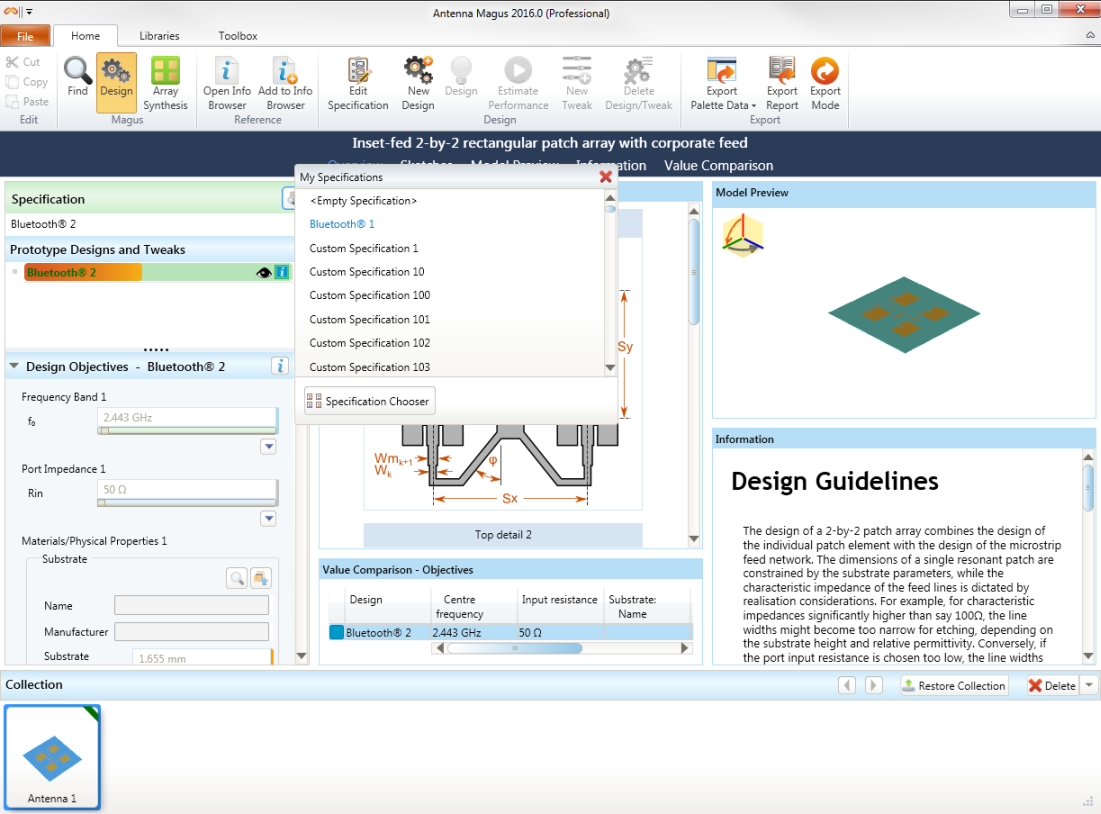Expand the Port Impedance 1 dropdown arrow
The height and width of the screenshot is (814, 1101).
(x=268, y=518)
